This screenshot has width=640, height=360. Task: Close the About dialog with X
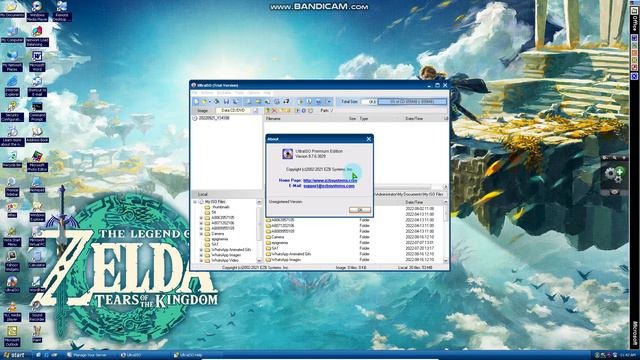369,139
